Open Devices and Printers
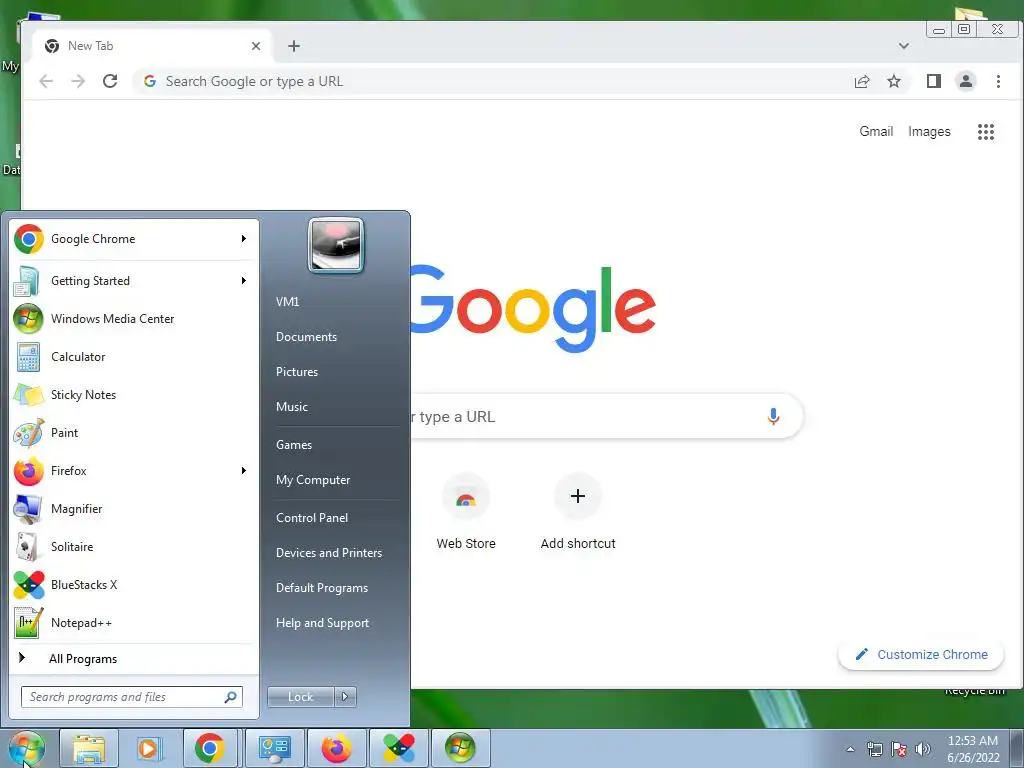 pos(329,553)
